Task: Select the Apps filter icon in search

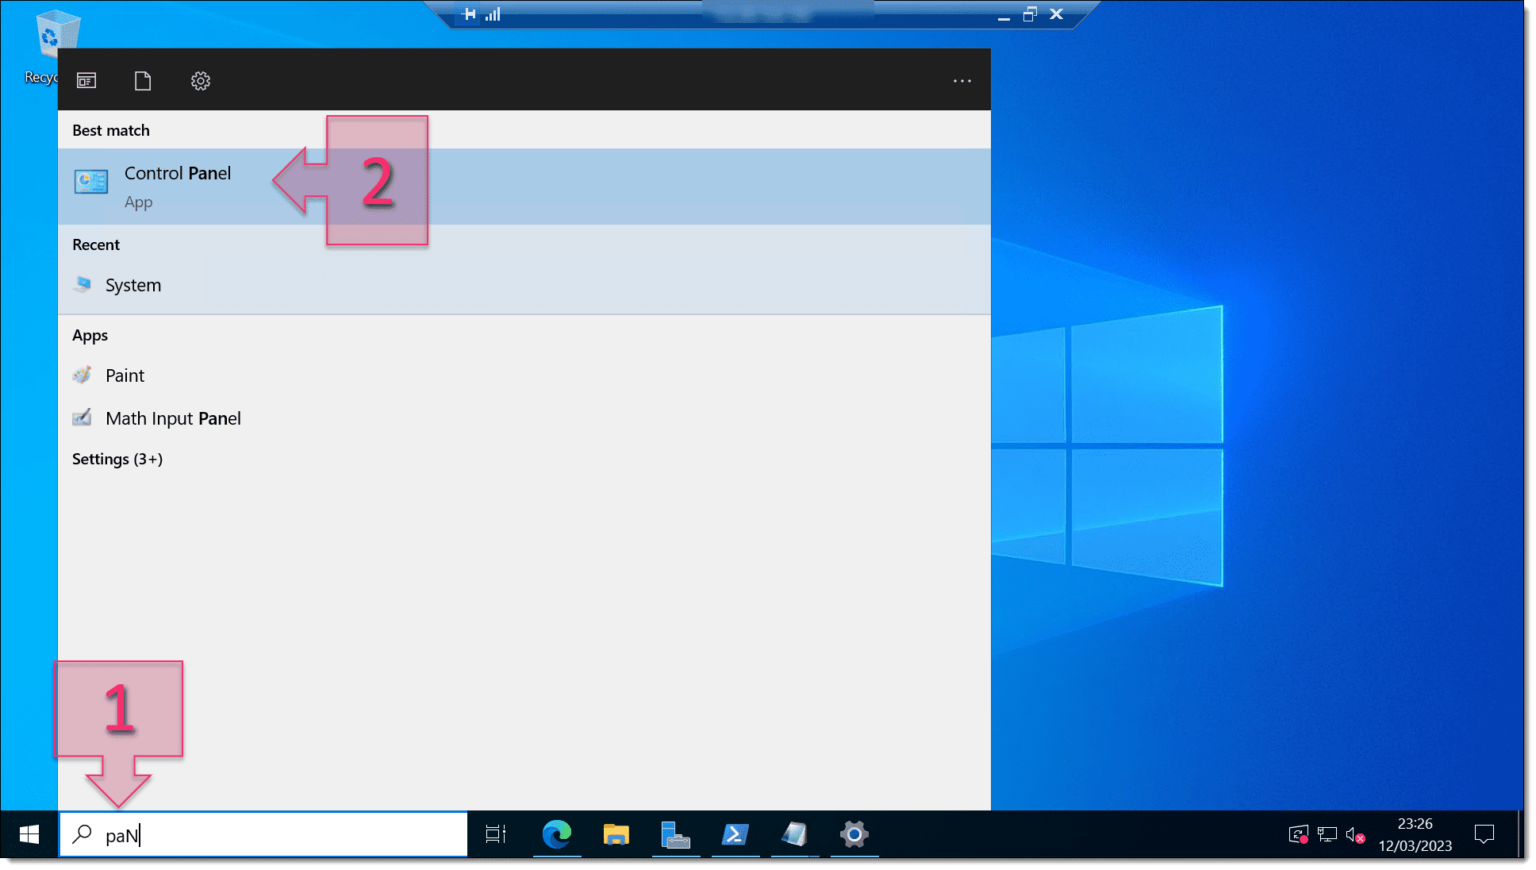Action: (x=86, y=80)
